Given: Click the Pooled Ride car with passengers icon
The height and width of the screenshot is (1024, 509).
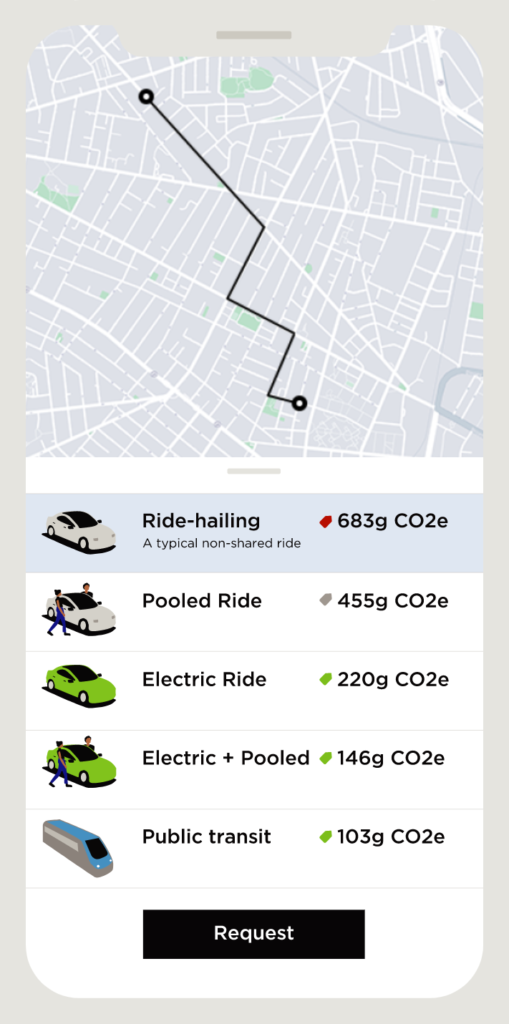Looking at the screenshot, I should tap(80, 610).
